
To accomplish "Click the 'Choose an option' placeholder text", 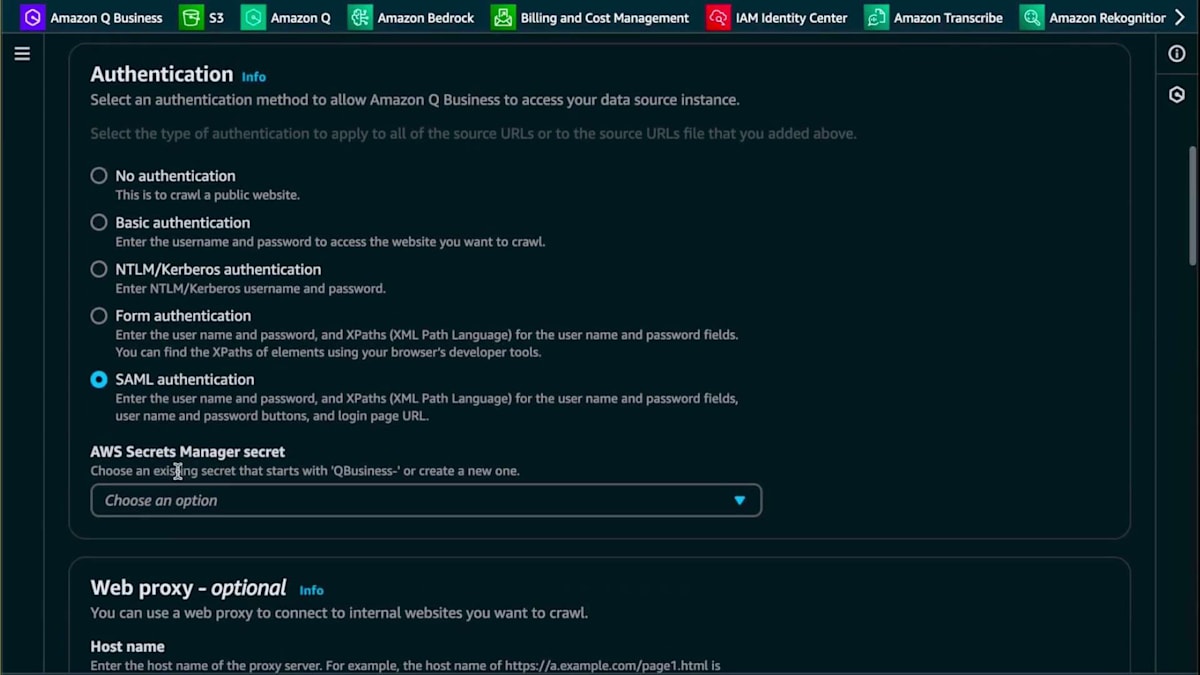I will (x=161, y=501).
